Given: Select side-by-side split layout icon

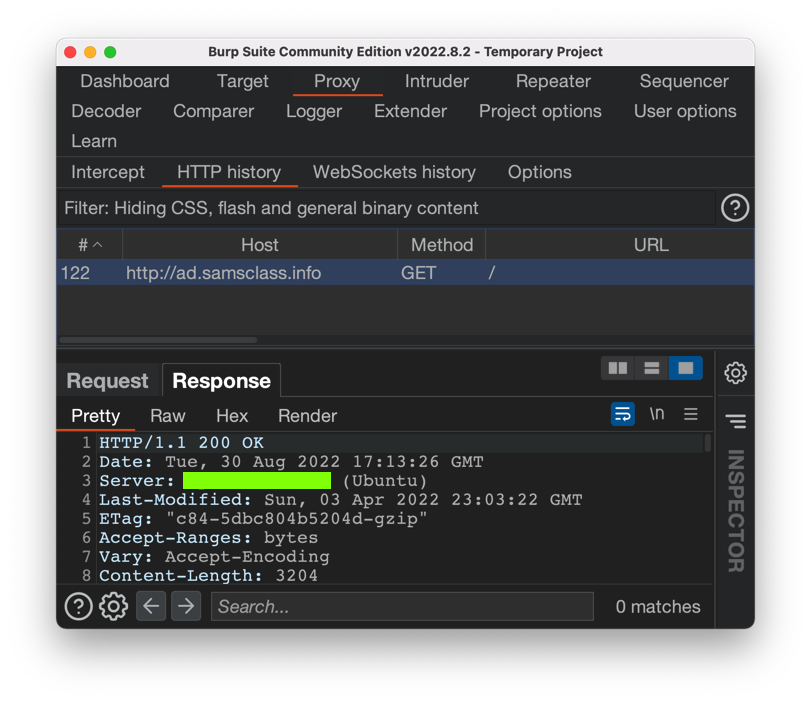Looking at the screenshot, I should [x=618, y=368].
